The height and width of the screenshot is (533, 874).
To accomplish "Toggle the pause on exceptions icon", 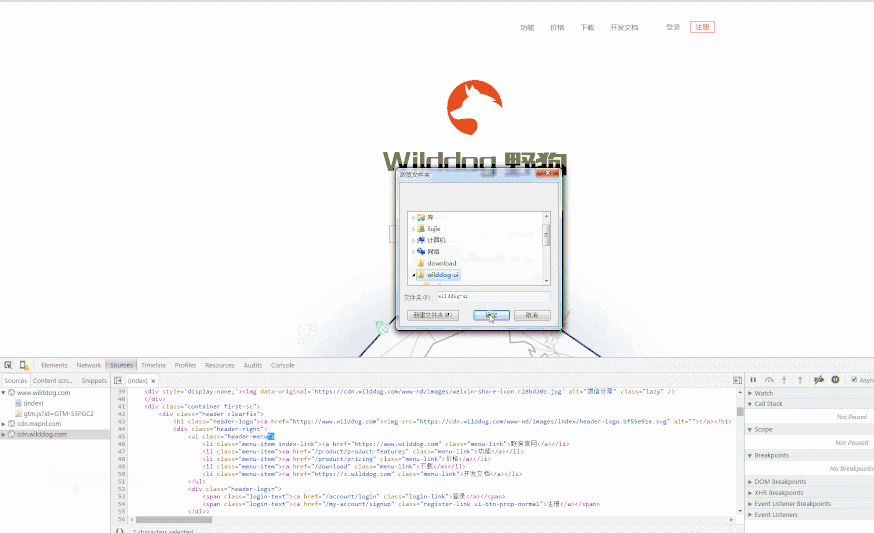I will point(835,380).
